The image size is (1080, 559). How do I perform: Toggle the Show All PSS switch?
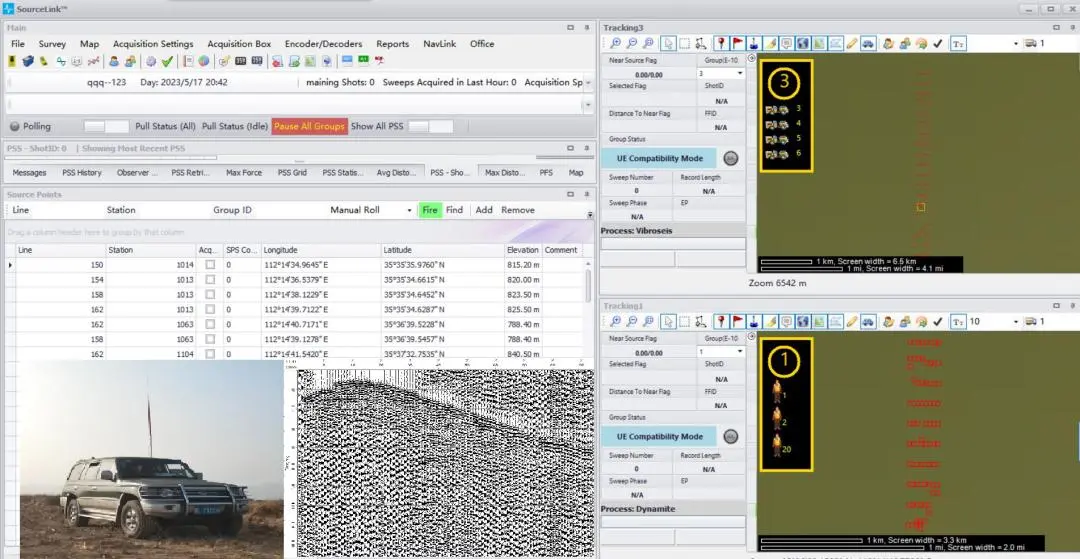(x=430, y=127)
